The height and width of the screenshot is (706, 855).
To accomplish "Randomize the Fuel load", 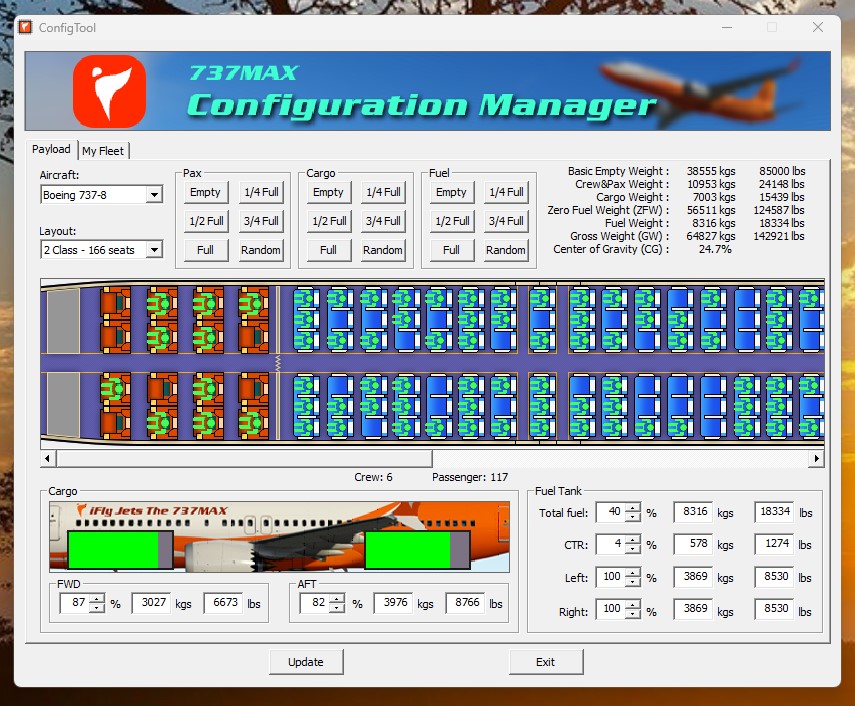I will (x=506, y=250).
